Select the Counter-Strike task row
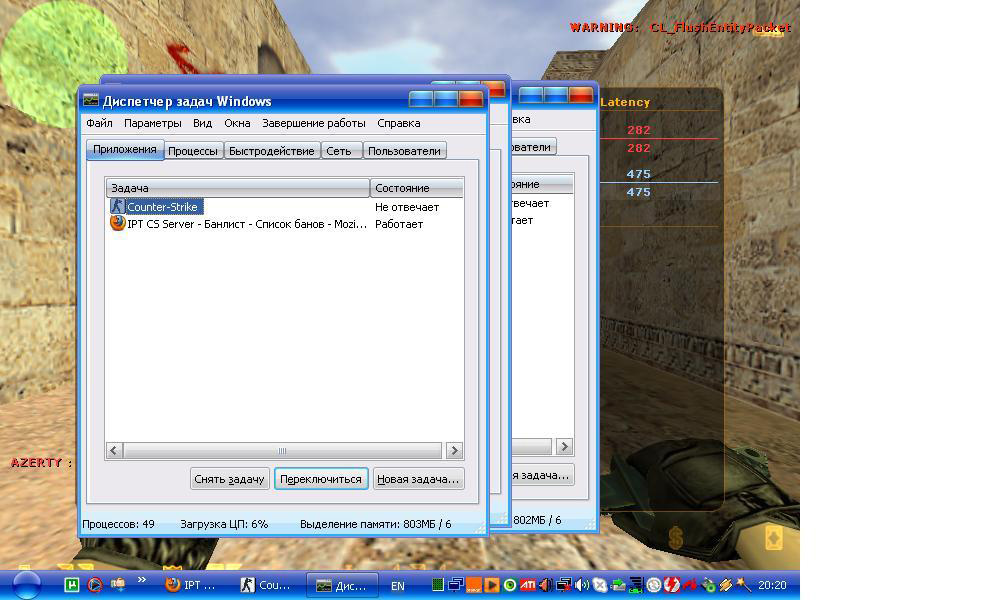The width and height of the screenshot is (985, 600). click(x=284, y=206)
